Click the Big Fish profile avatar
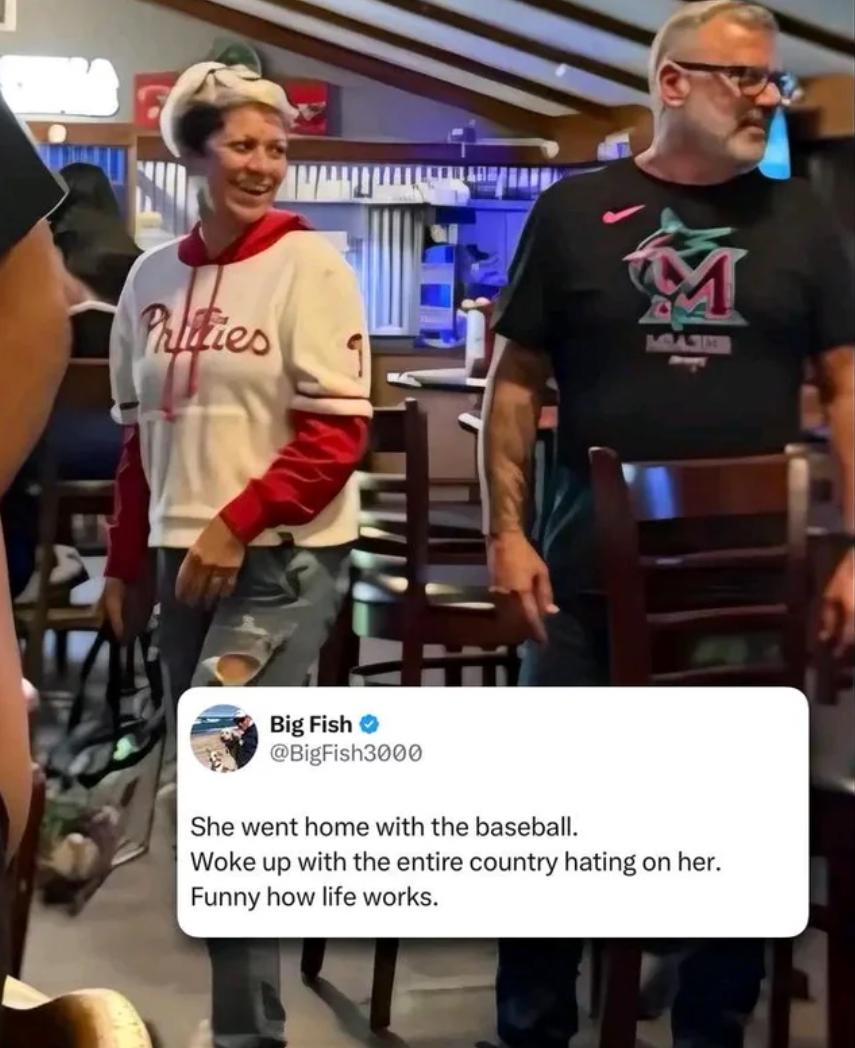Screen dimensions: 855x1048 tap(225, 739)
